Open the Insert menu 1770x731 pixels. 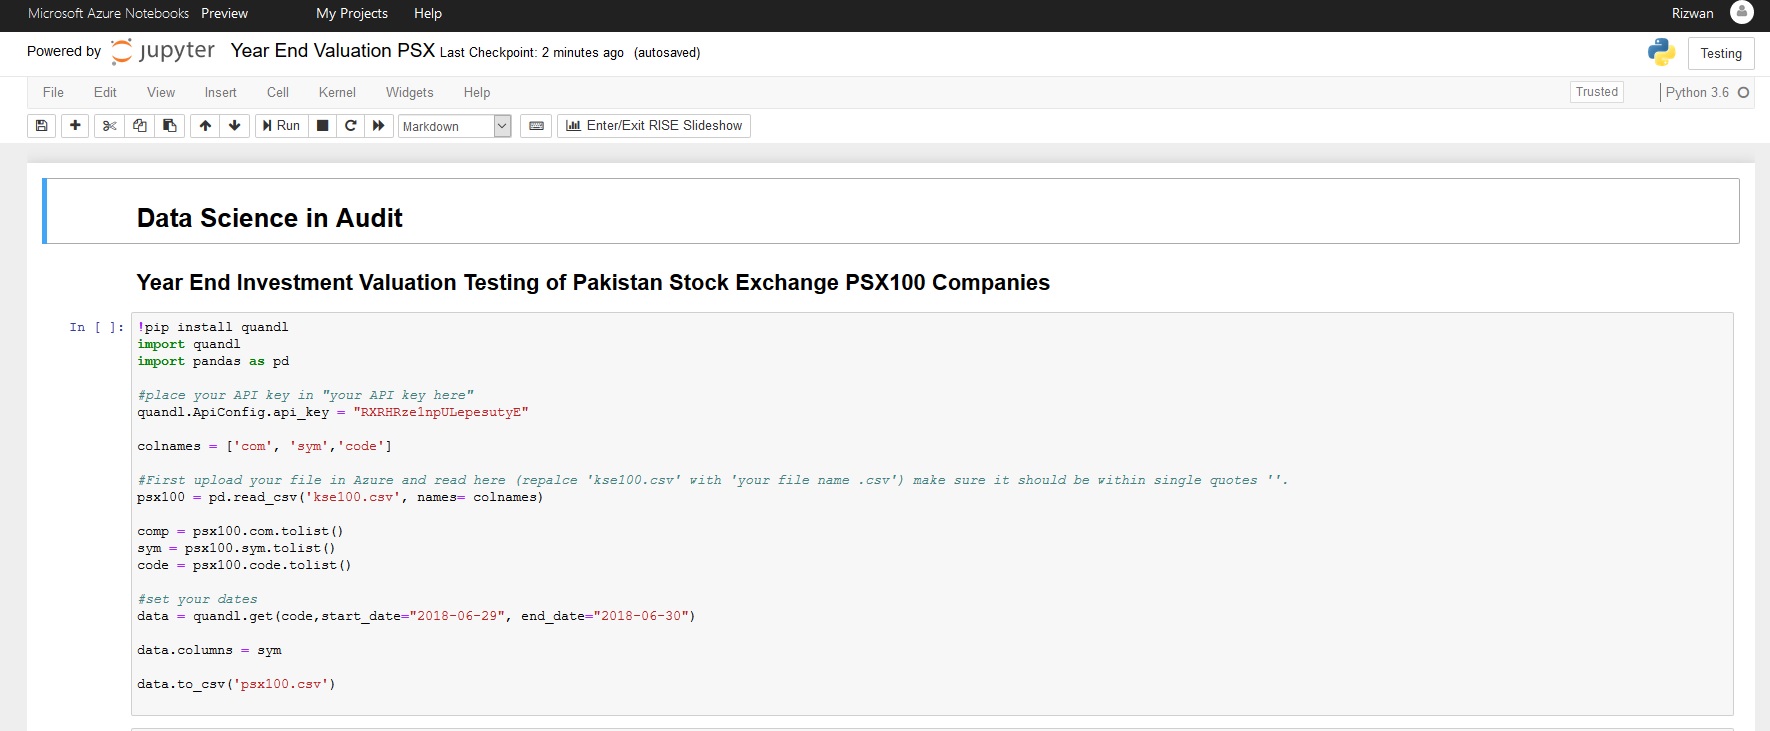[220, 92]
